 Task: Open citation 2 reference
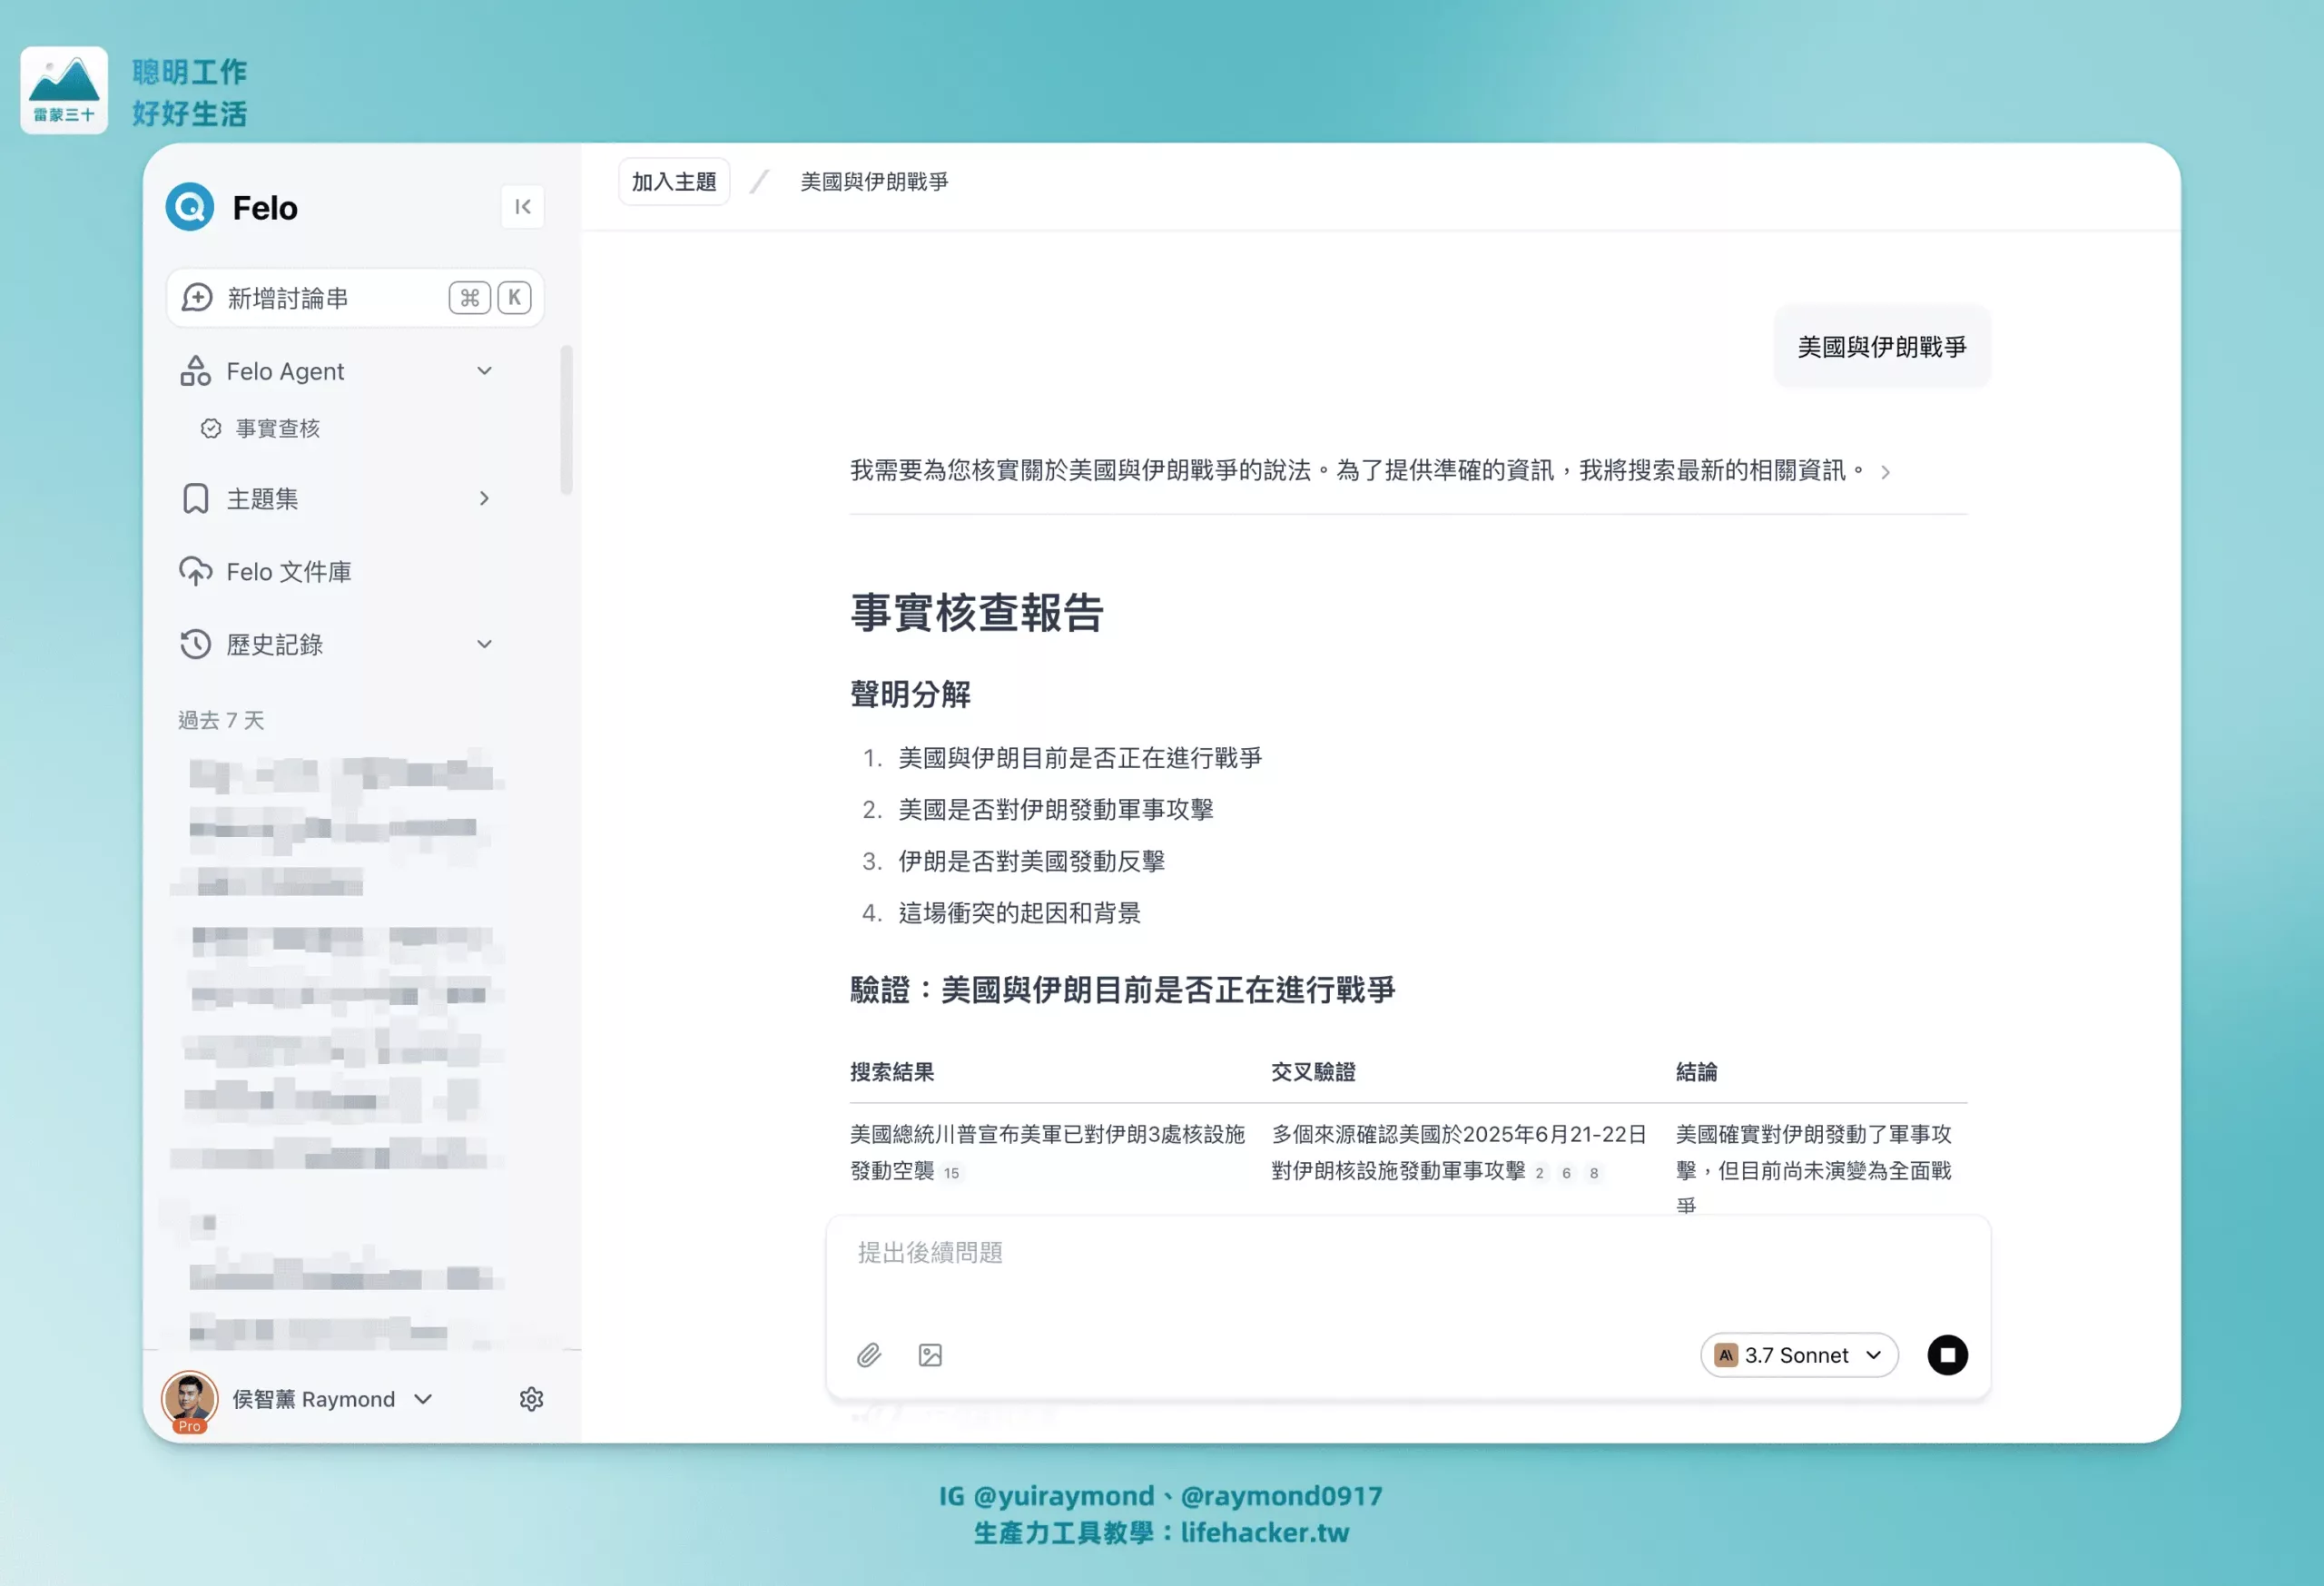[1540, 1173]
